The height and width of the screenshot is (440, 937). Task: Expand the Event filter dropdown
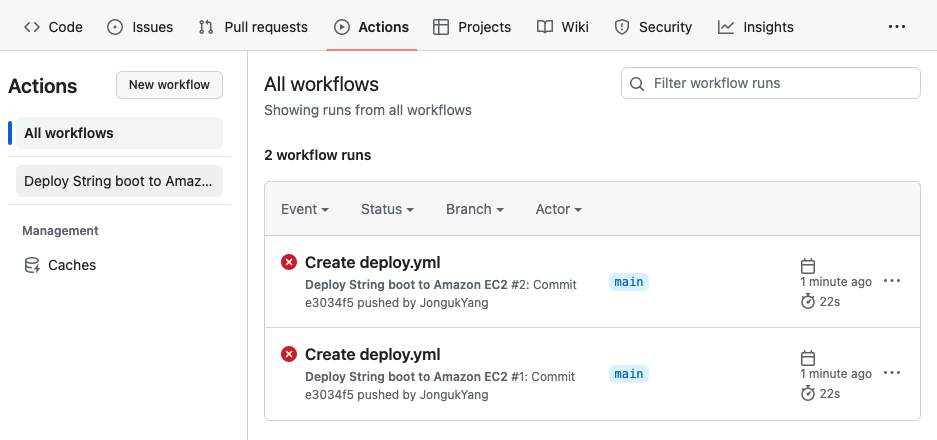[305, 209]
